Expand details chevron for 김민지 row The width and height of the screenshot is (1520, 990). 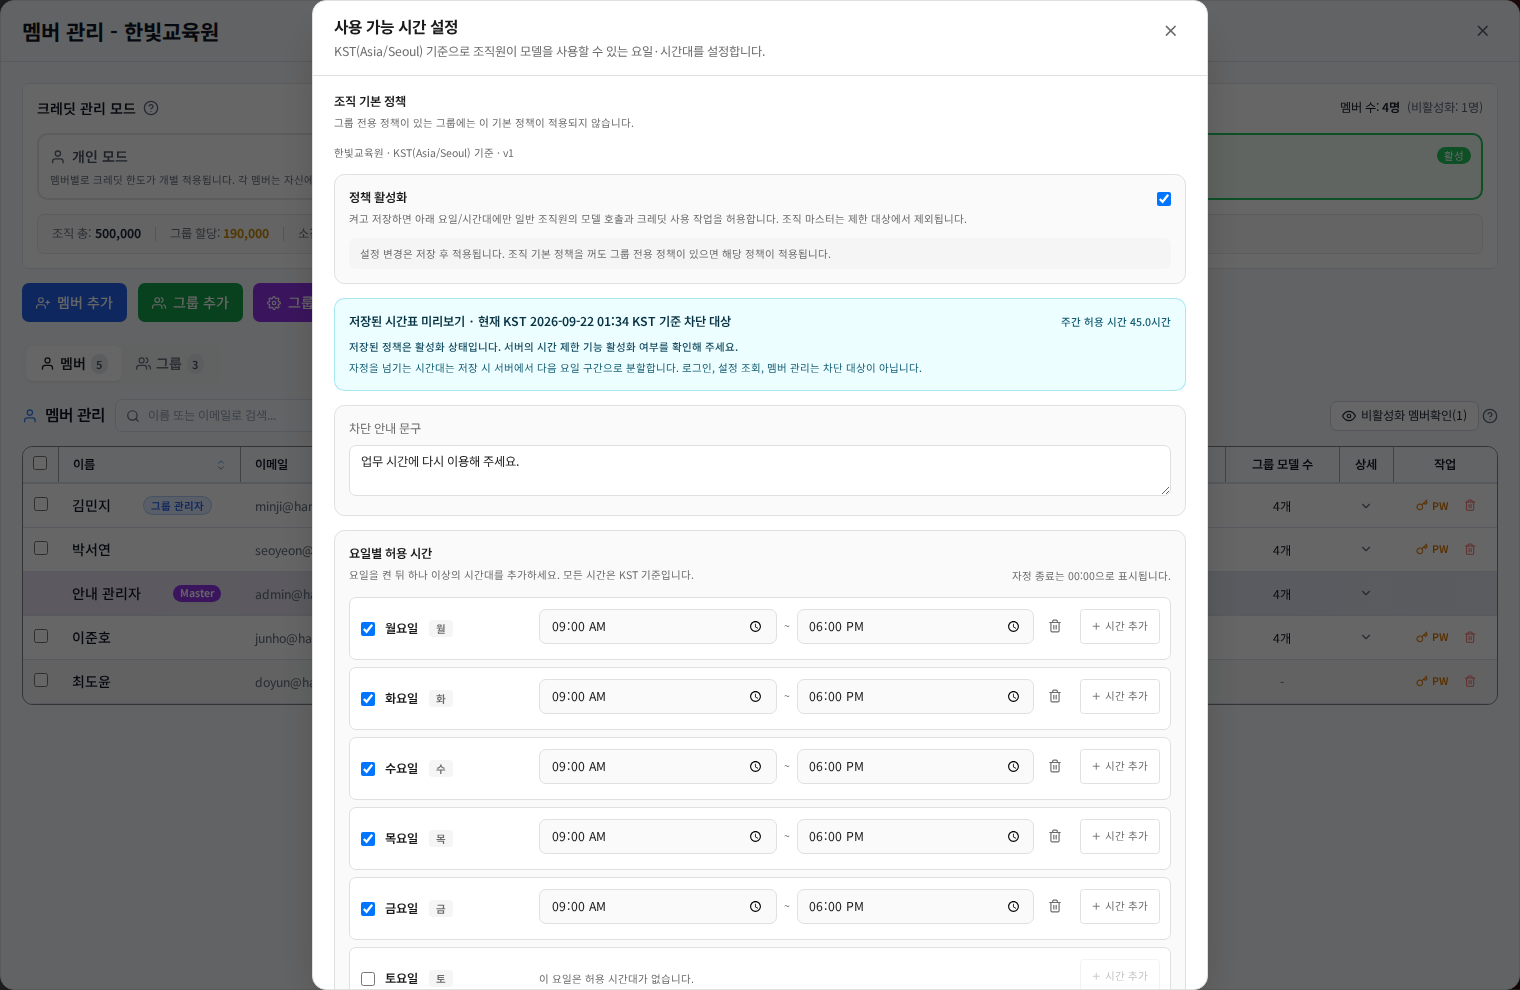[x=1366, y=506]
